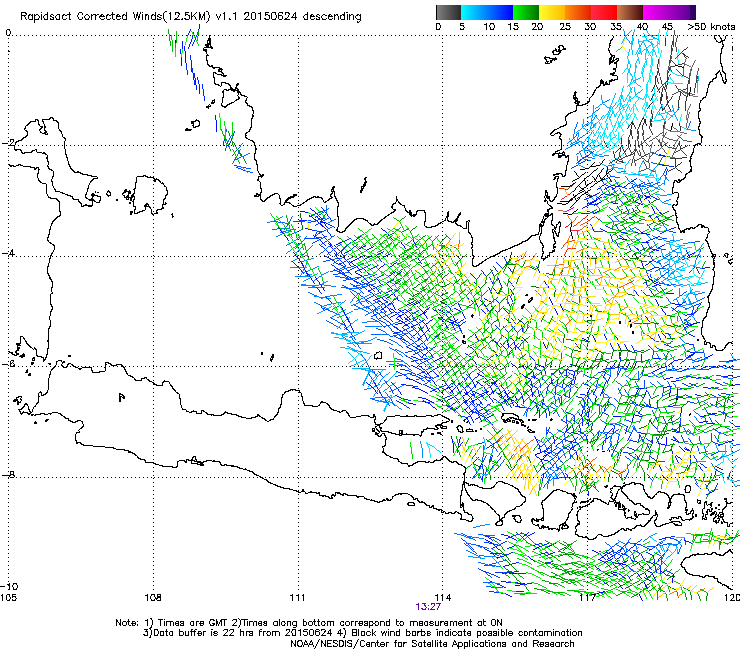This screenshot has width=740, height=650.
Task: Click the cyan-blue 5-15 knots swatch
Action: [x=487, y=12]
